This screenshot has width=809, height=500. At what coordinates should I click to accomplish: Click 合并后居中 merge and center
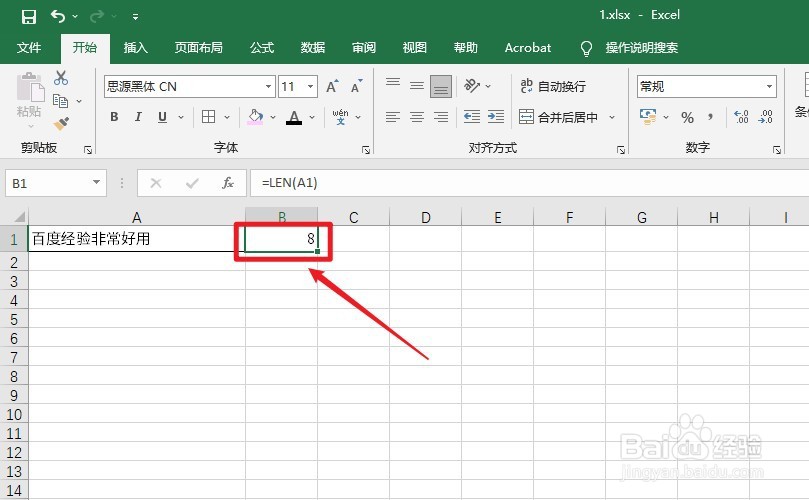(x=558, y=117)
